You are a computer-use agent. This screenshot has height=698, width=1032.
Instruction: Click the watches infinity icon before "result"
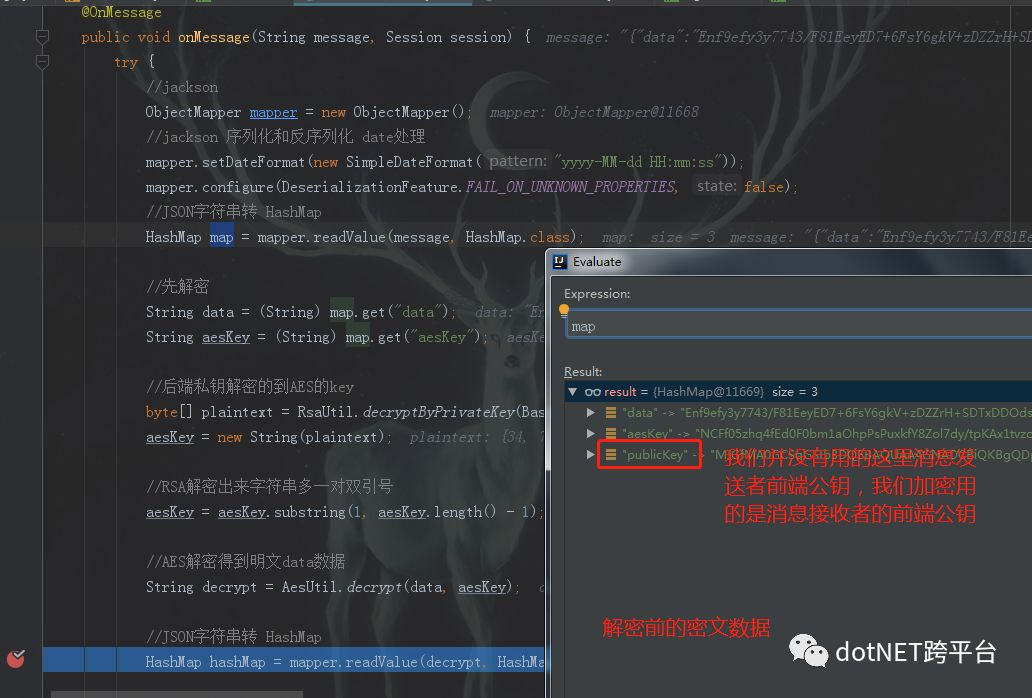point(594,392)
